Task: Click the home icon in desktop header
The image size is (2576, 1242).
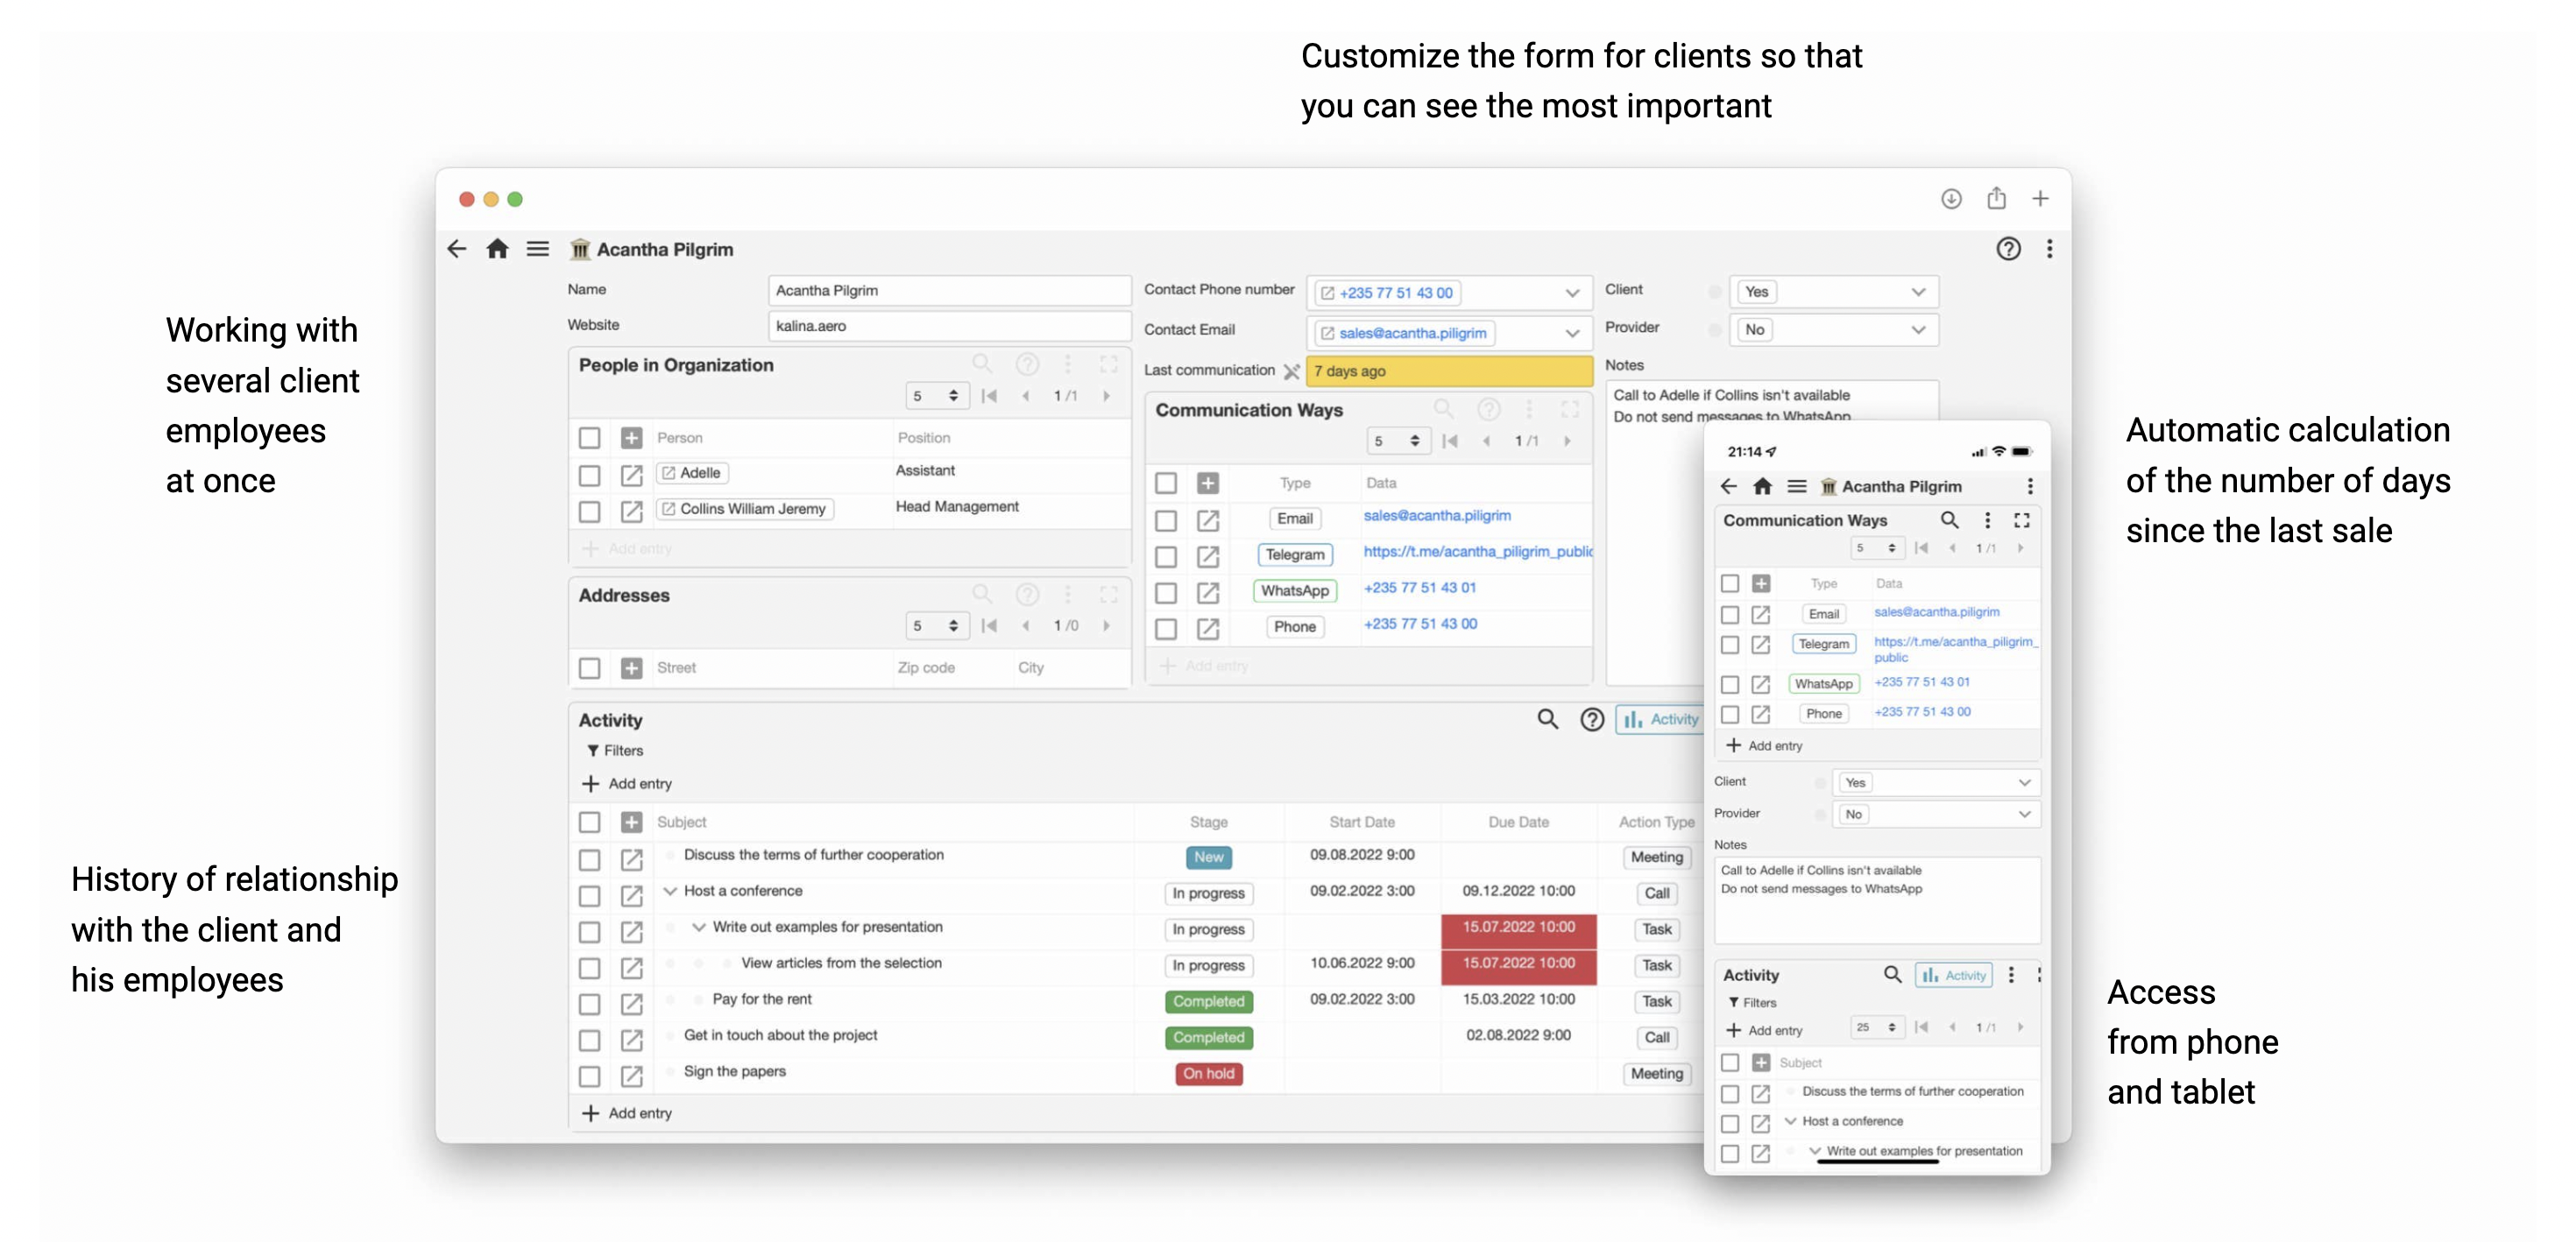Action: [497, 249]
